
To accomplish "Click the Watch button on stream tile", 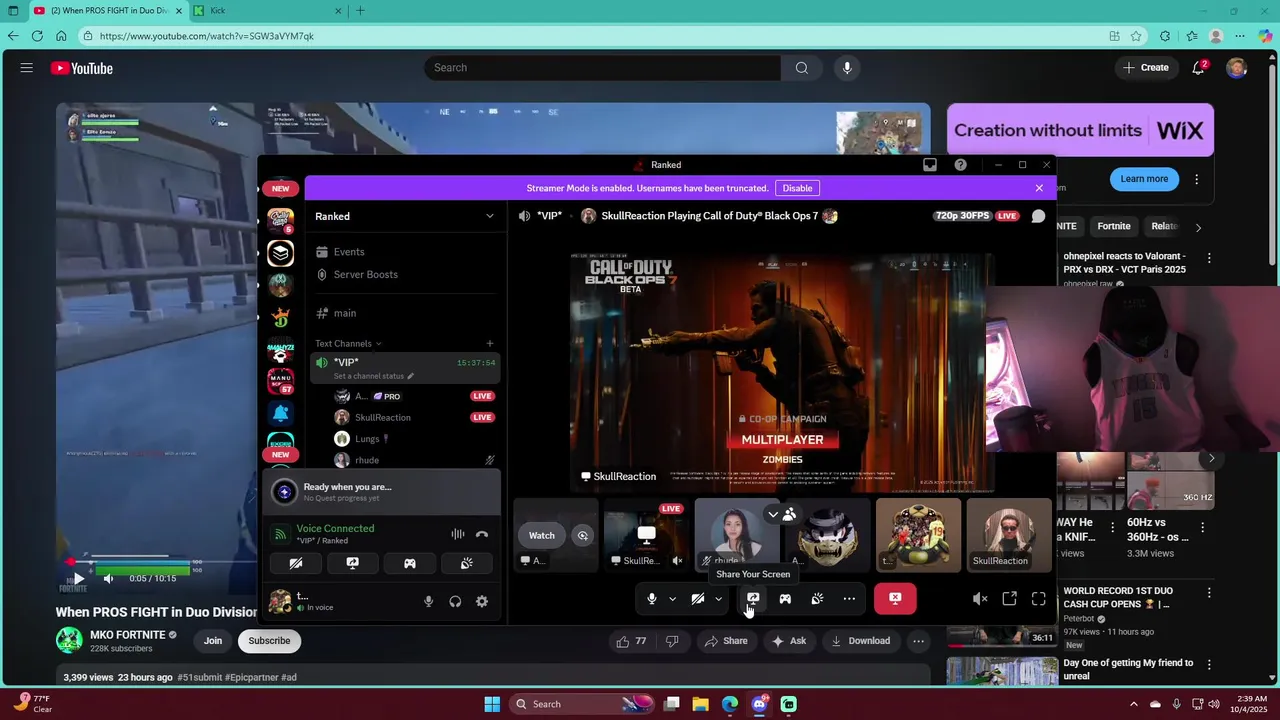I will click(x=542, y=536).
